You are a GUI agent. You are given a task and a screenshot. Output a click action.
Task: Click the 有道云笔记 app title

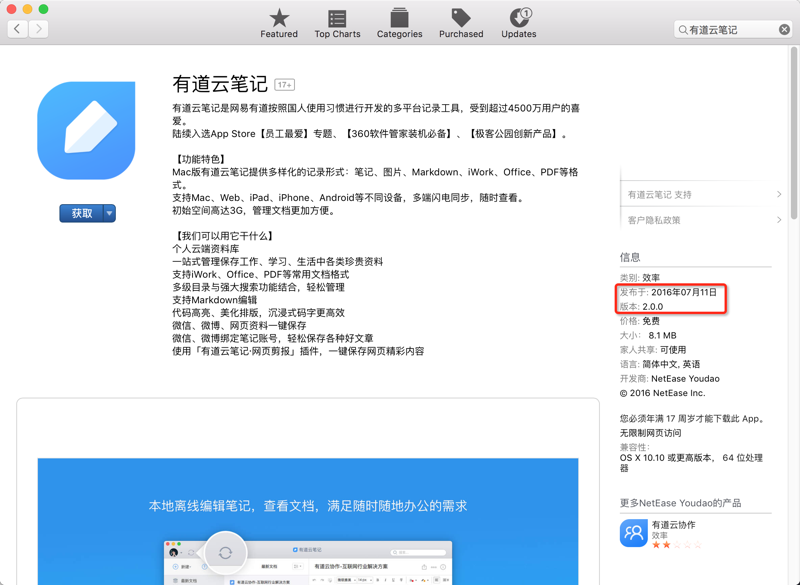coord(220,84)
